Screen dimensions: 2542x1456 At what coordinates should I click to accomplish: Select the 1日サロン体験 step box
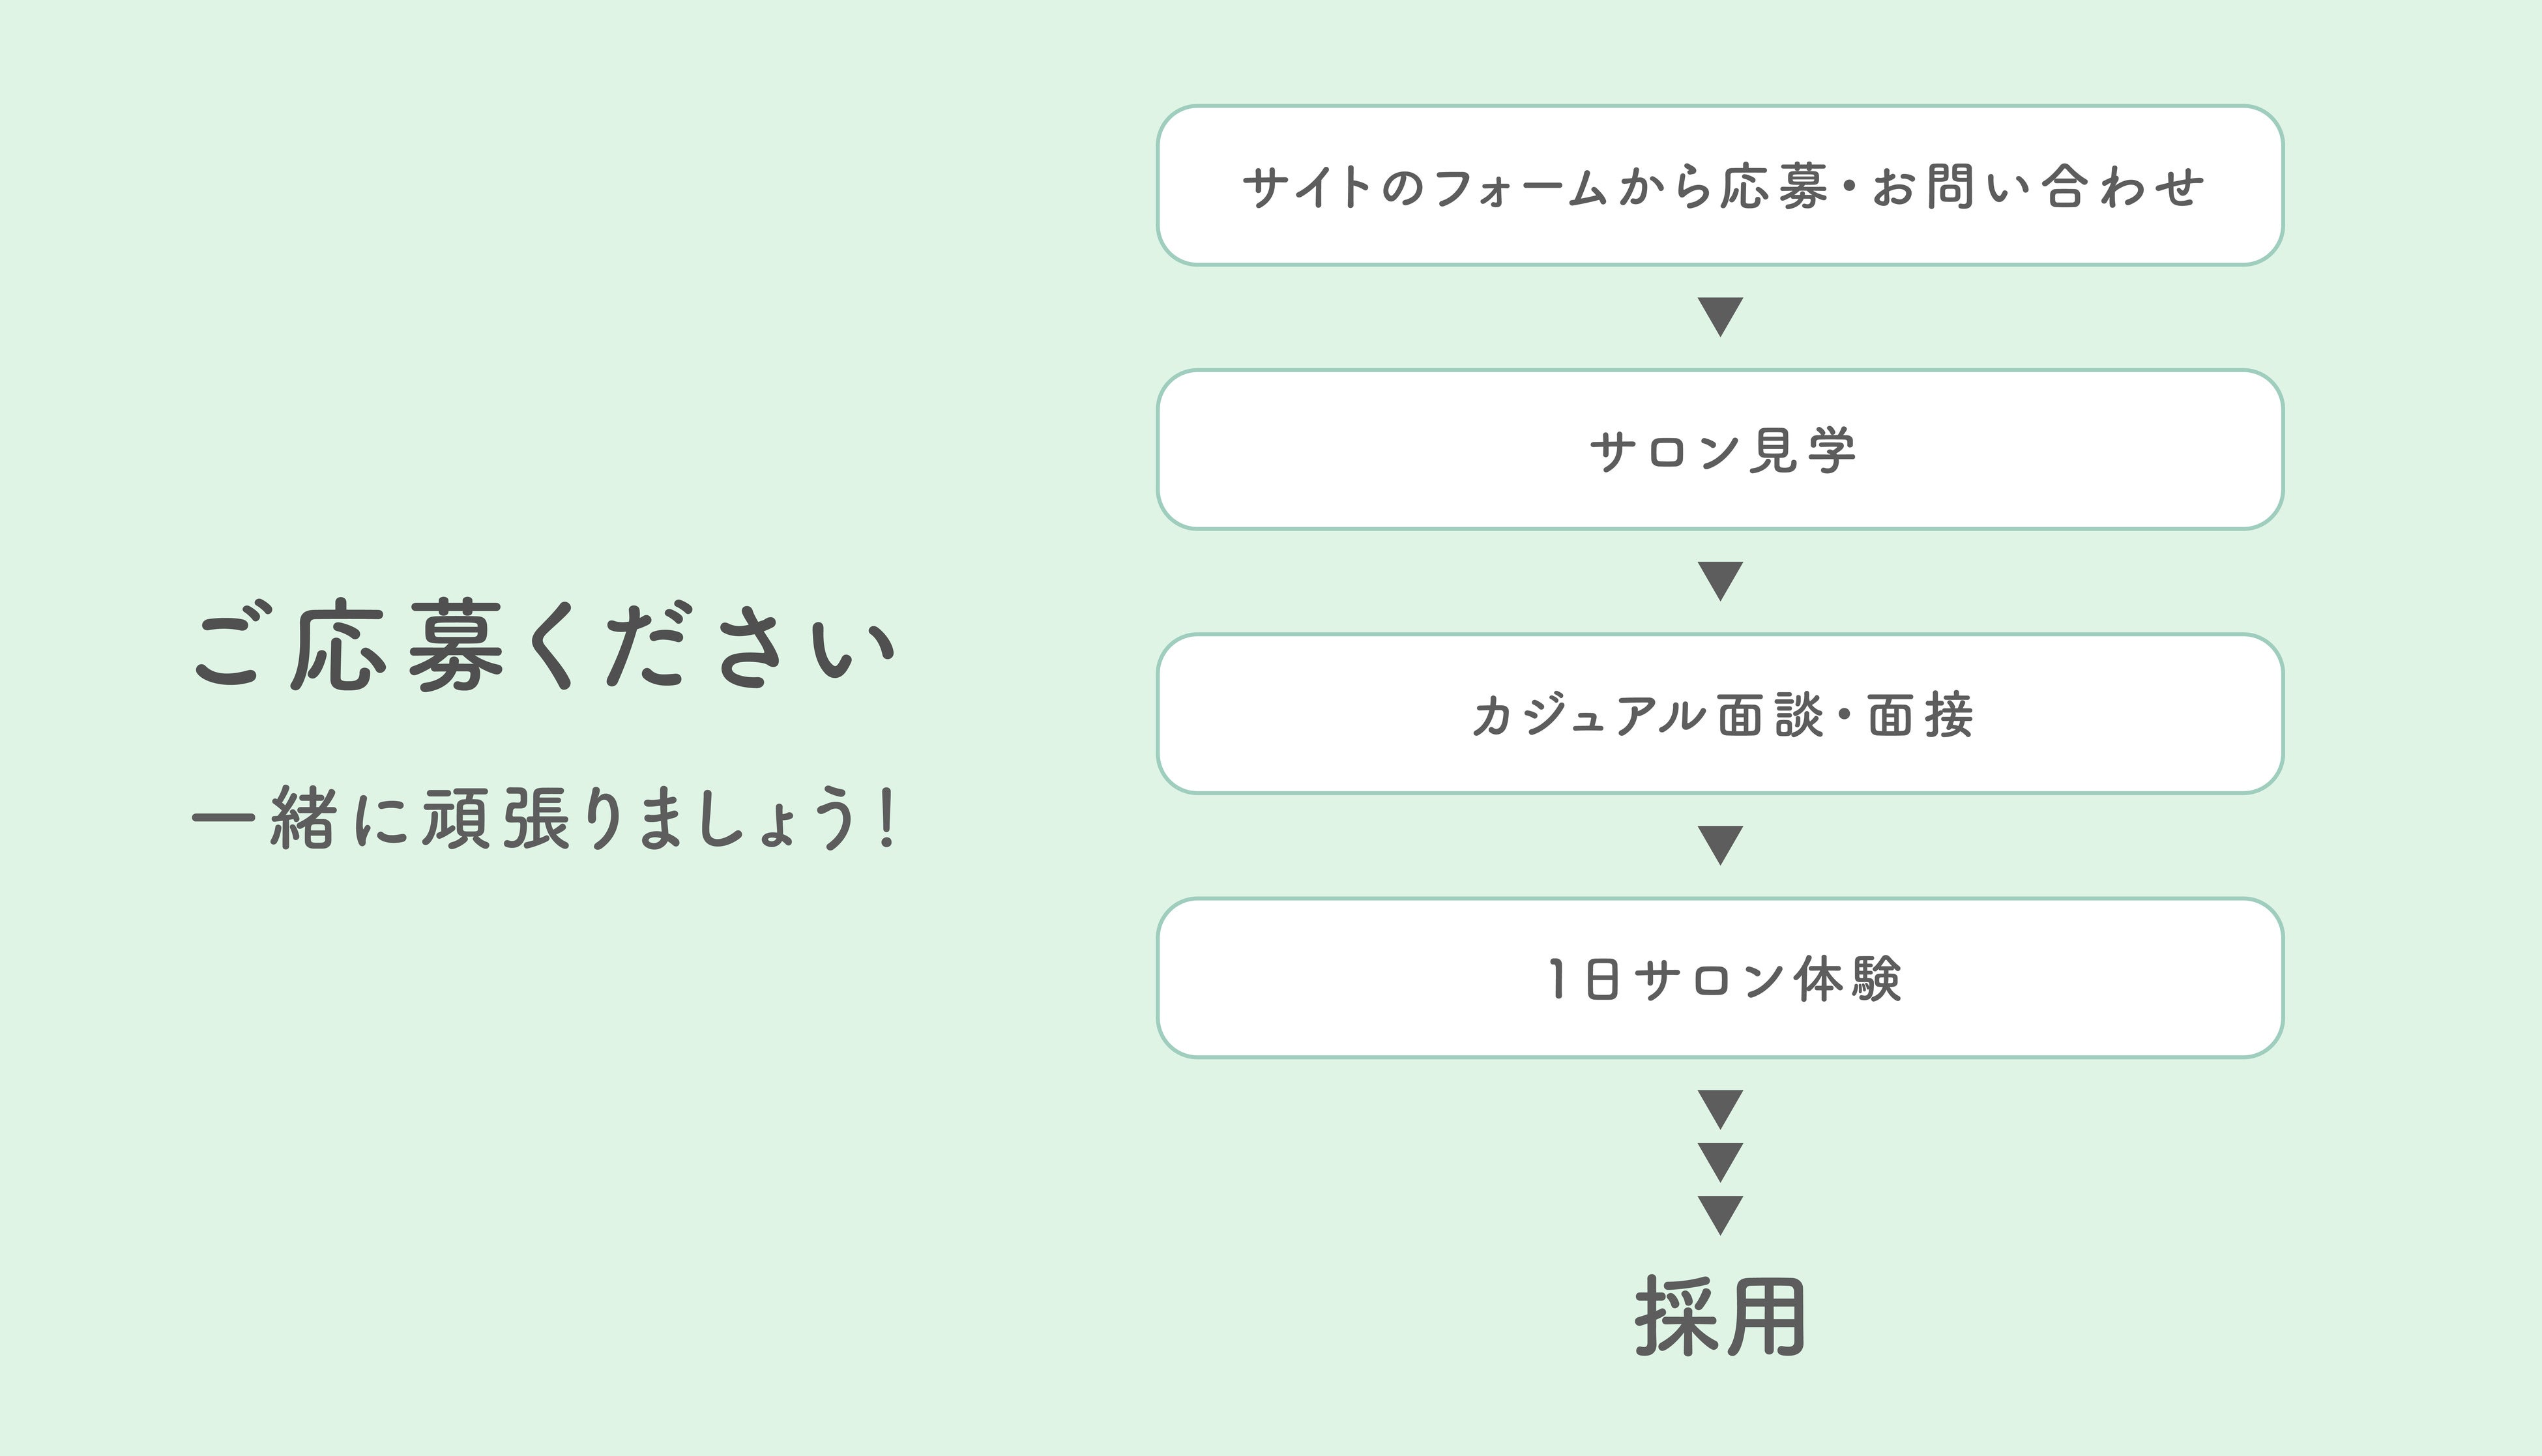point(1720,978)
